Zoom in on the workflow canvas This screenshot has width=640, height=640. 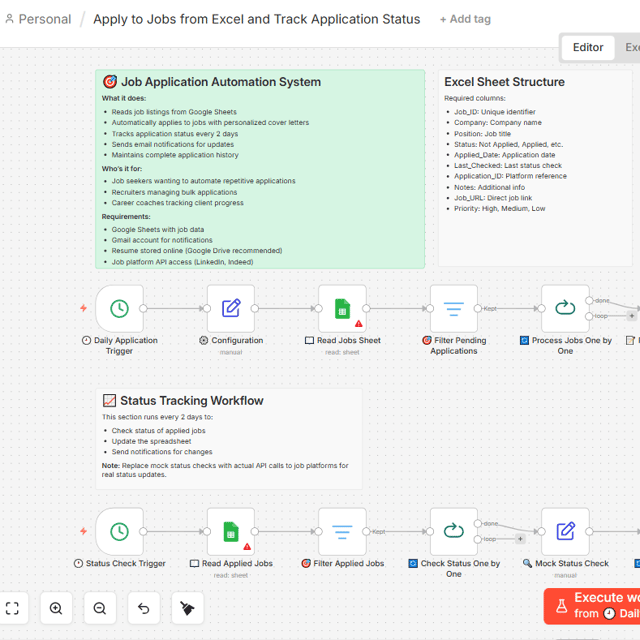pos(56,608)
